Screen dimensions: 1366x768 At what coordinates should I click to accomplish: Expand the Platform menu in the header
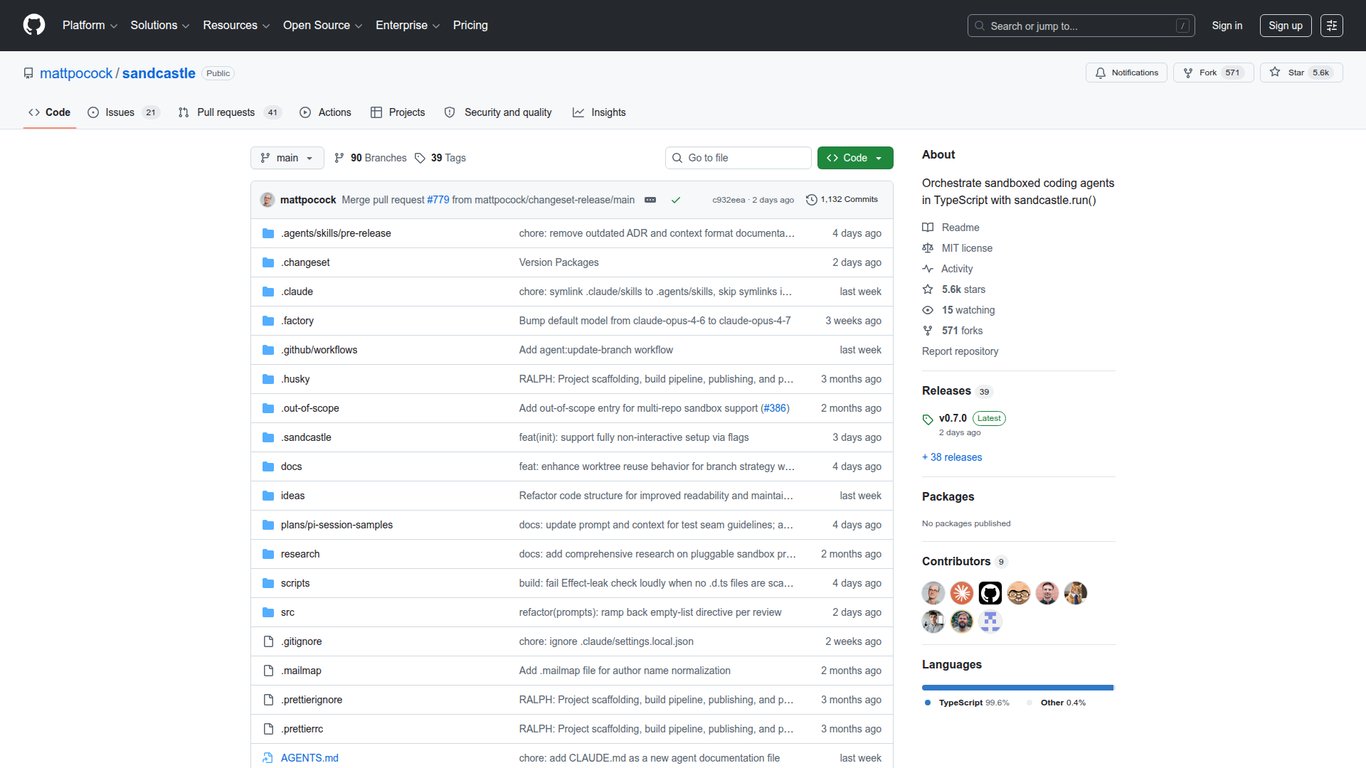pyautogui.click(x=90, y=26)
